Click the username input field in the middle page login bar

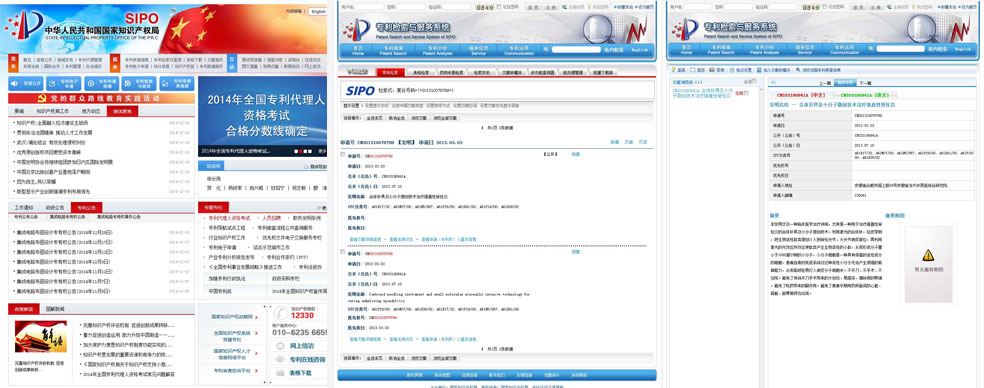click(370, 7)
